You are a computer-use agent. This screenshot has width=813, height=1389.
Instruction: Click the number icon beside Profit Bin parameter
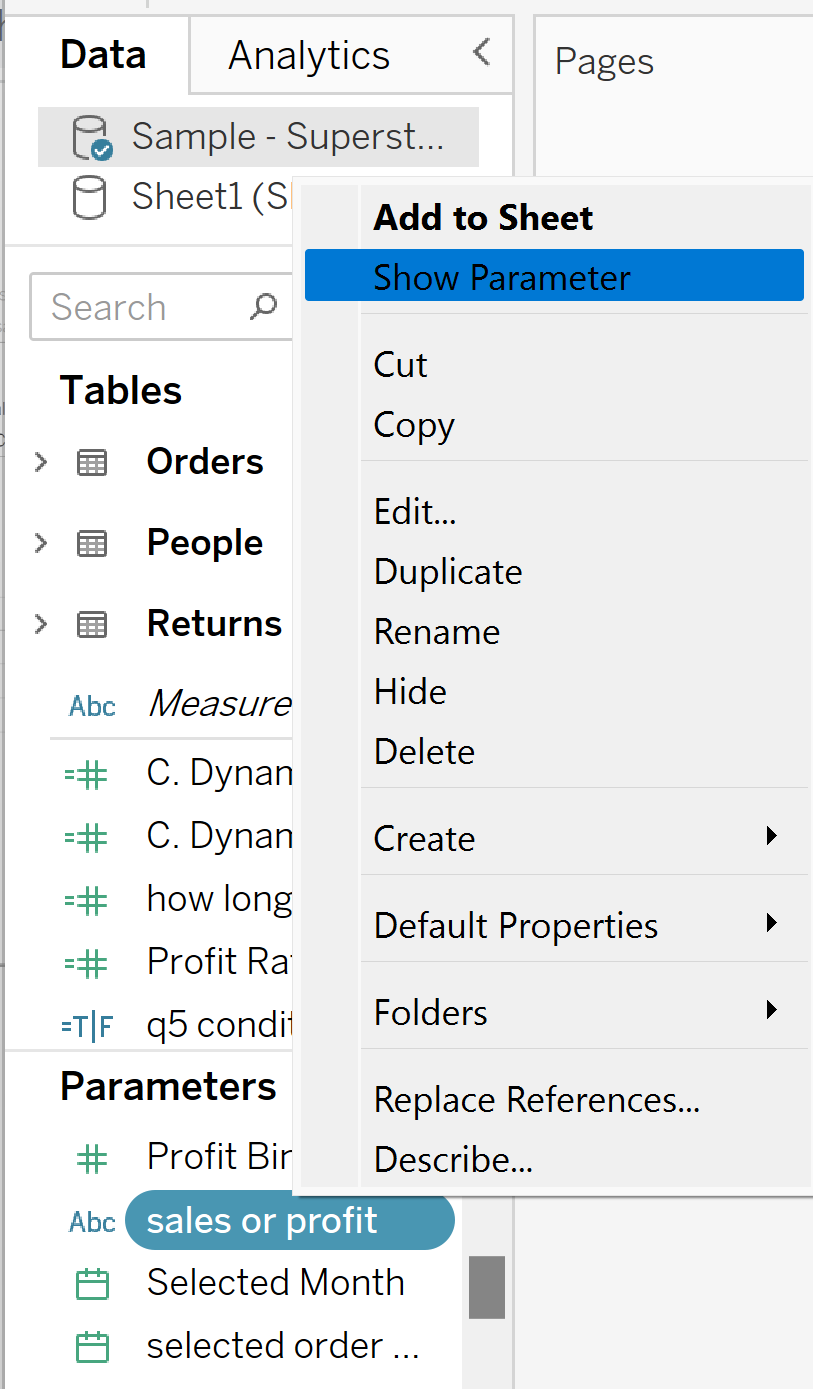coord(91,1158)
